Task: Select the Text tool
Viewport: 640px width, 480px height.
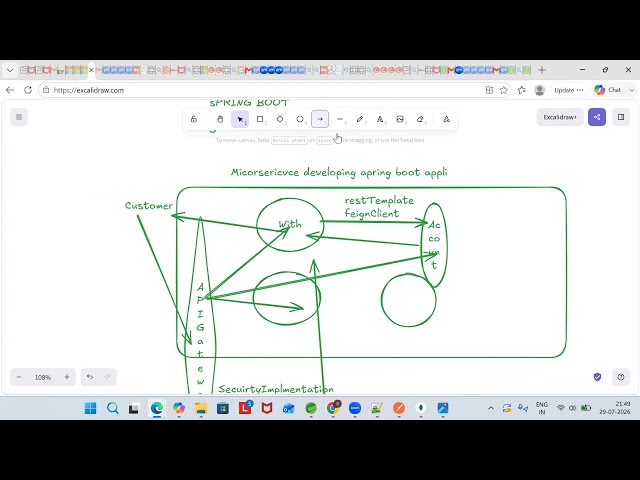Action: (380, 119)
